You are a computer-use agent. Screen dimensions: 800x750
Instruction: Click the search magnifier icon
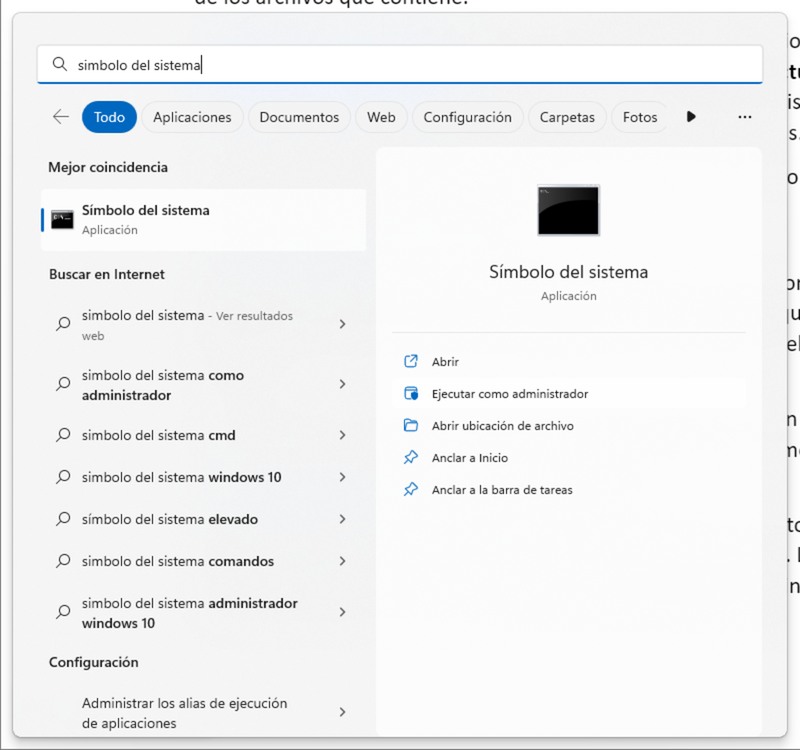(61, 64)
